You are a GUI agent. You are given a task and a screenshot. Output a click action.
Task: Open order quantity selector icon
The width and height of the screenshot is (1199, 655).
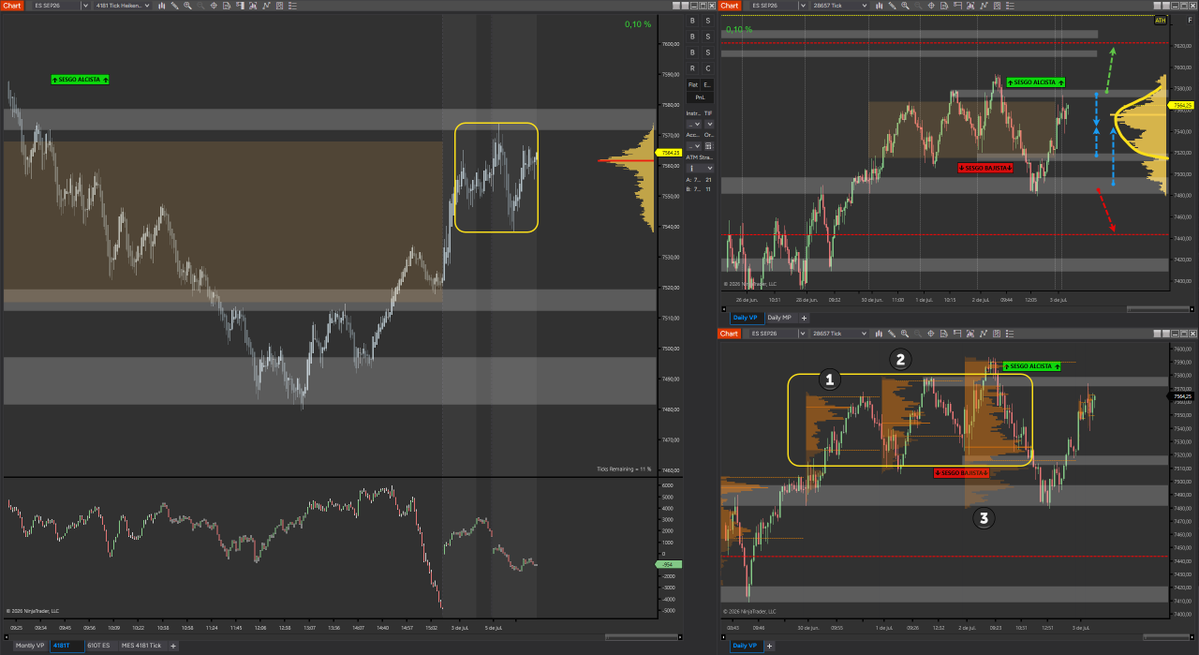pyautogui.click(x=709, y=146)
